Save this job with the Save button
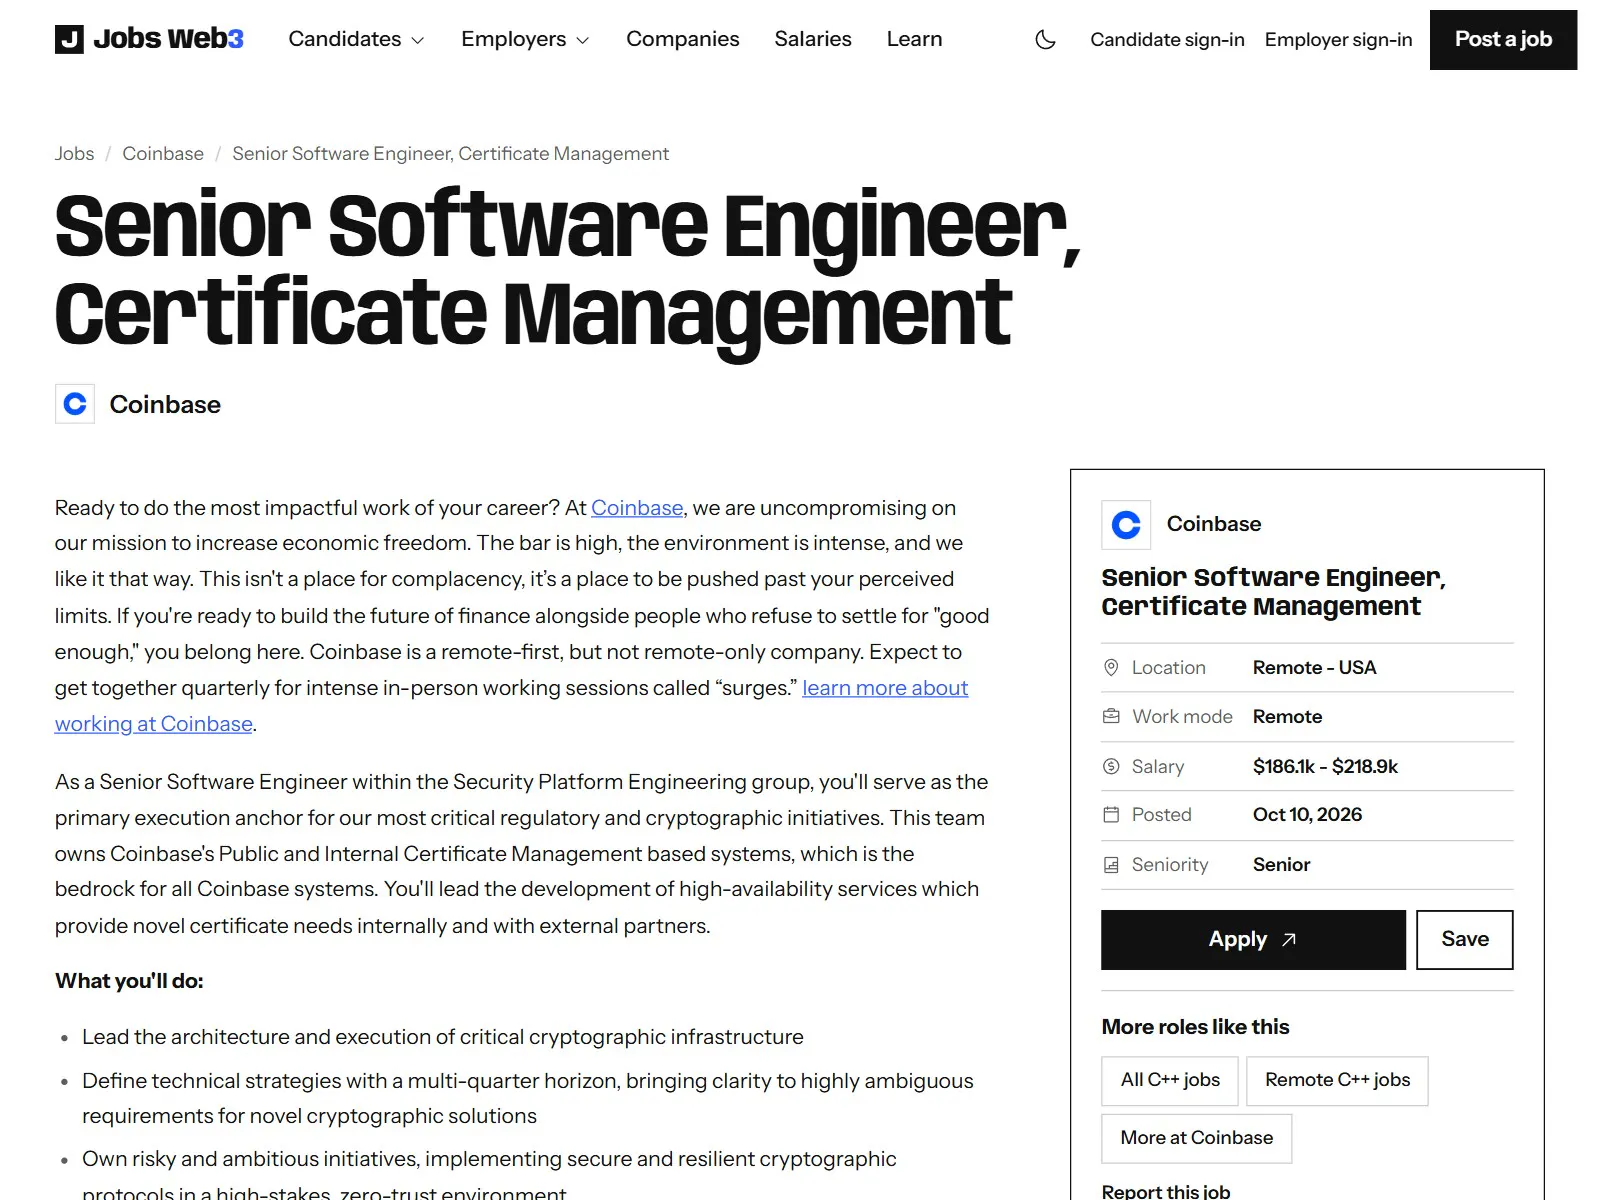This screenshot has width=1600, height=1200. point(1465,939)
